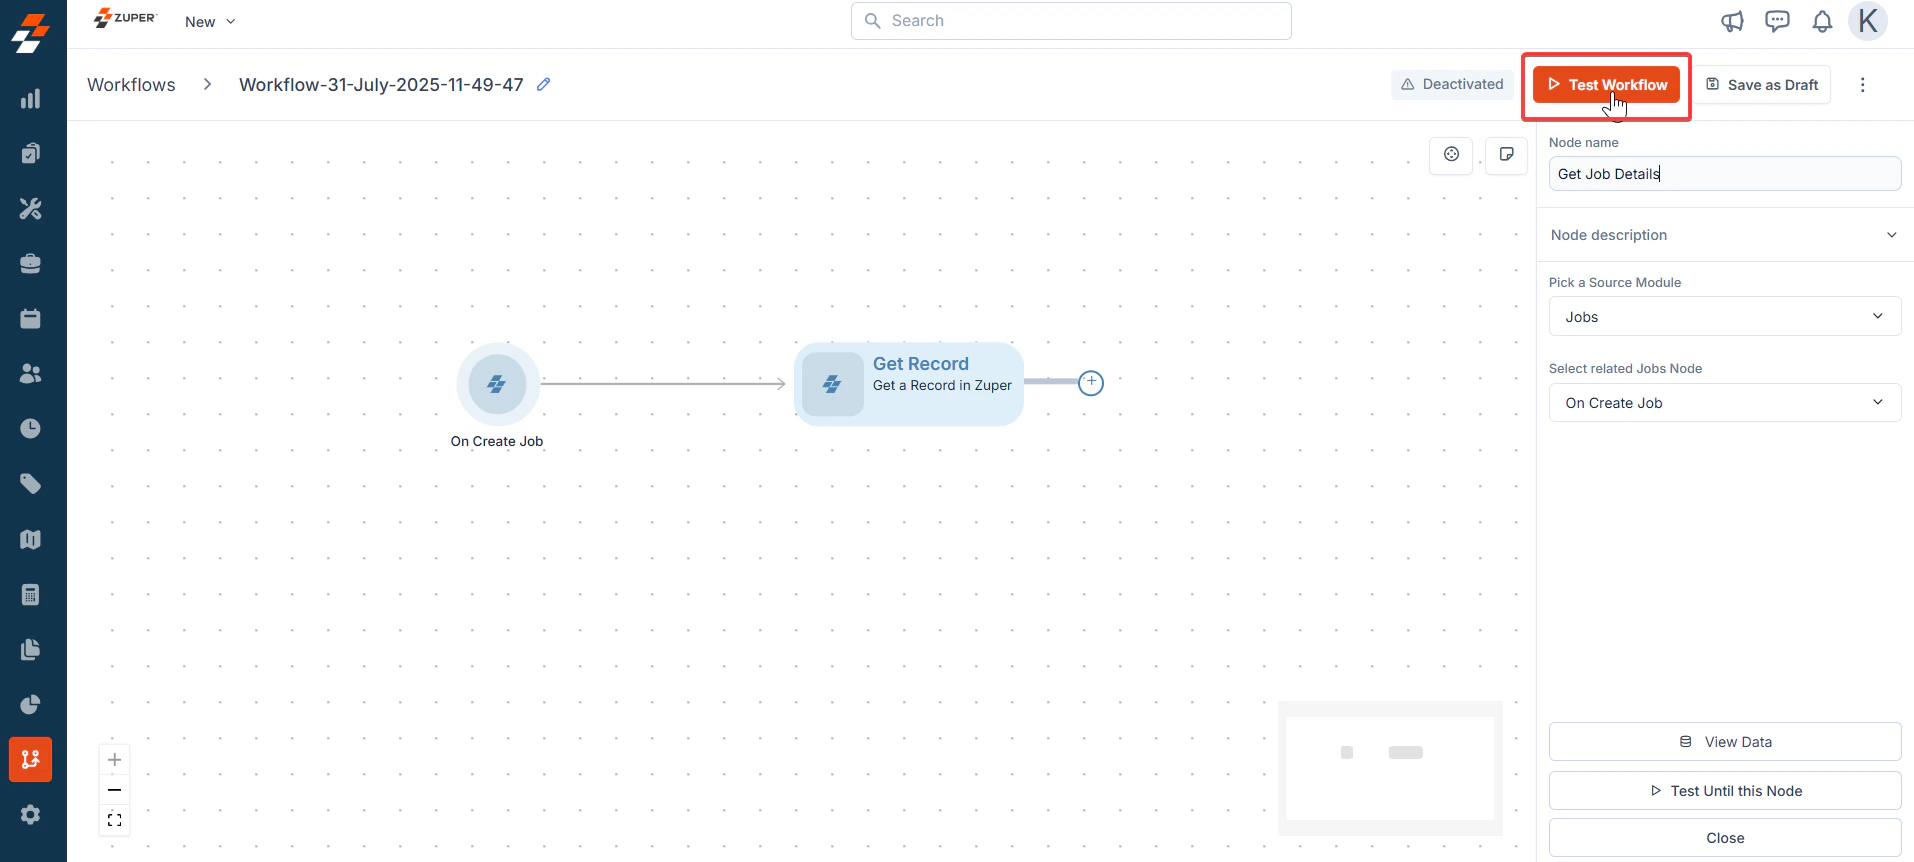1914x862 pixels.
Task: Zoom out the workflow canvas
Action: point(115,790)
